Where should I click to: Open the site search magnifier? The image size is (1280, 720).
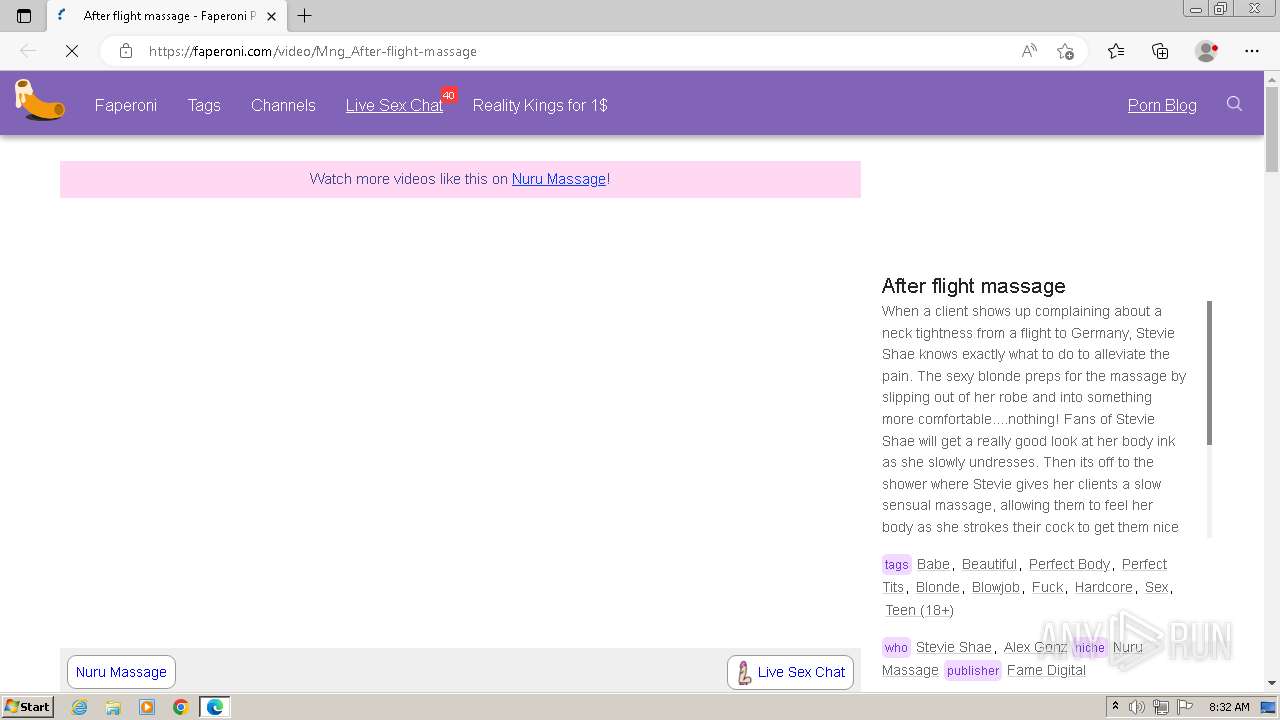pos(1234,104)
